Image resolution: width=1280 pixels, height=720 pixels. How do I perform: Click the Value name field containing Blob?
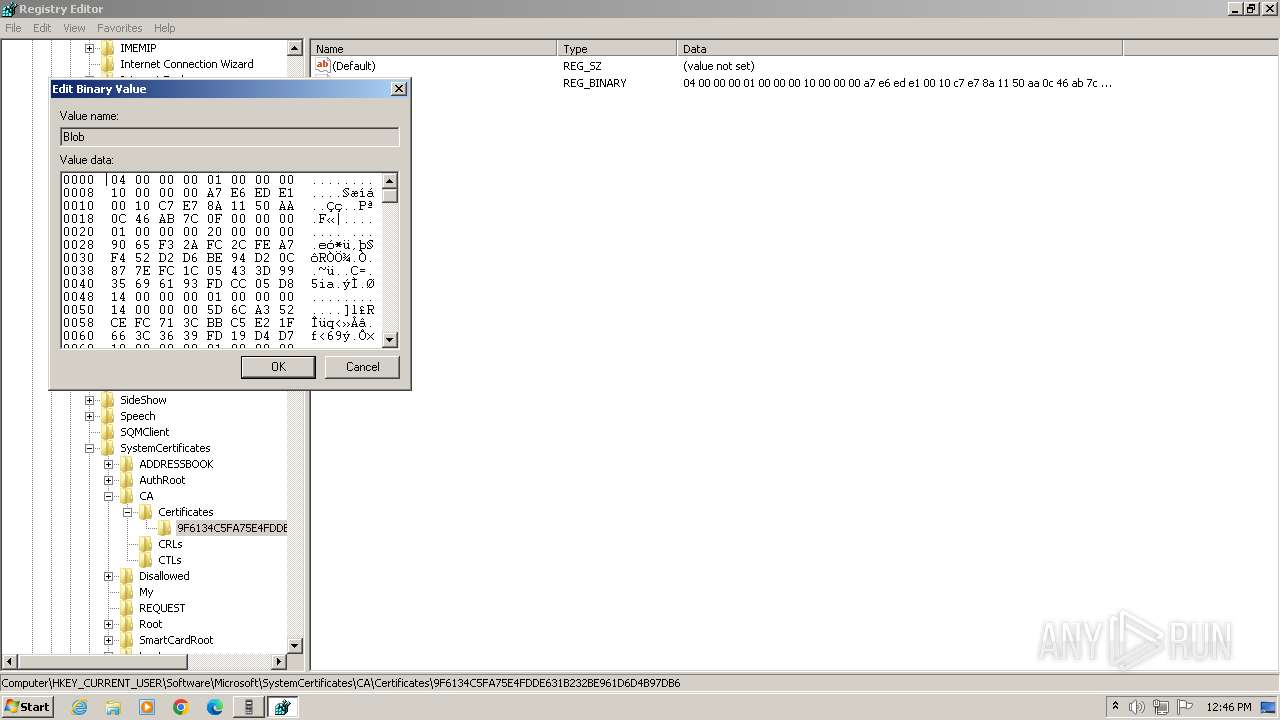(x=229, y=137)
